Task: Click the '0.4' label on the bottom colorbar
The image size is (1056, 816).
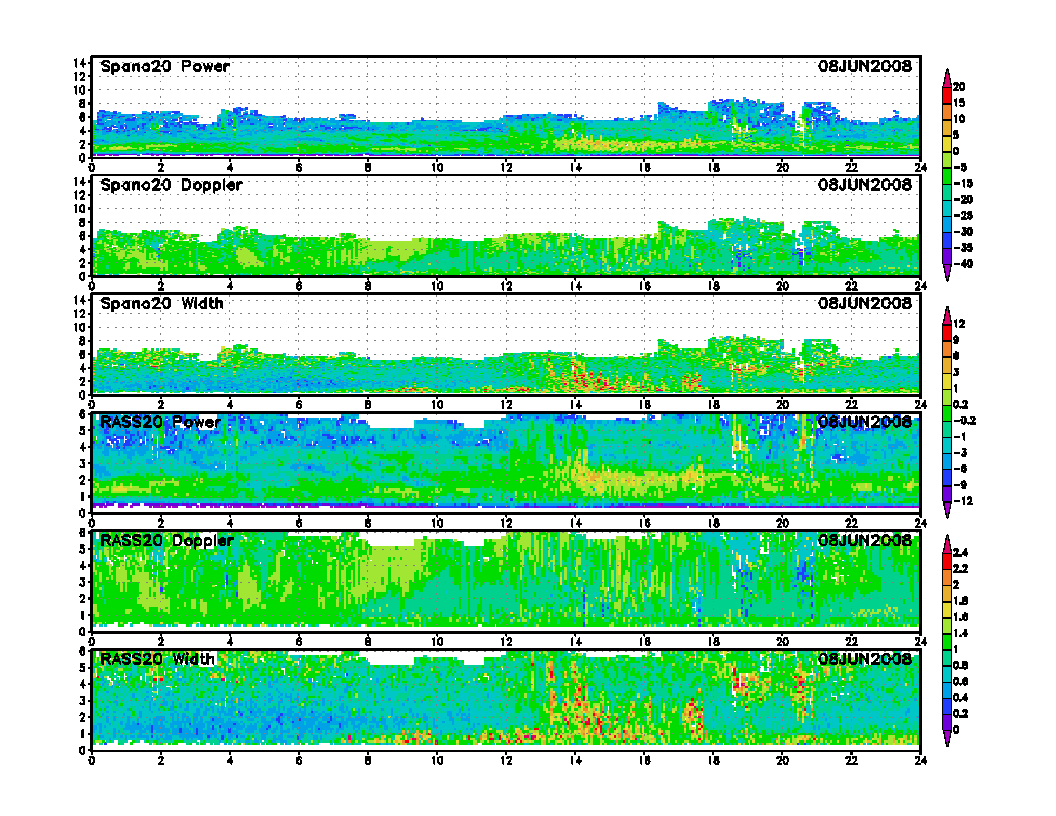Action: pos(961,698)
